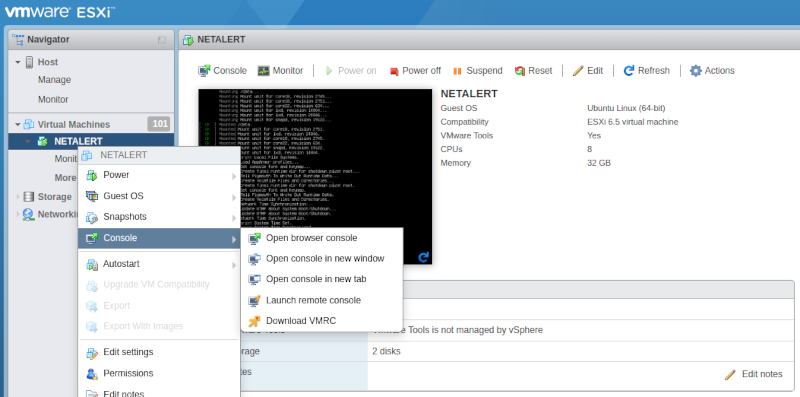Click the Edit settings icon in context menu

[92, 353]
